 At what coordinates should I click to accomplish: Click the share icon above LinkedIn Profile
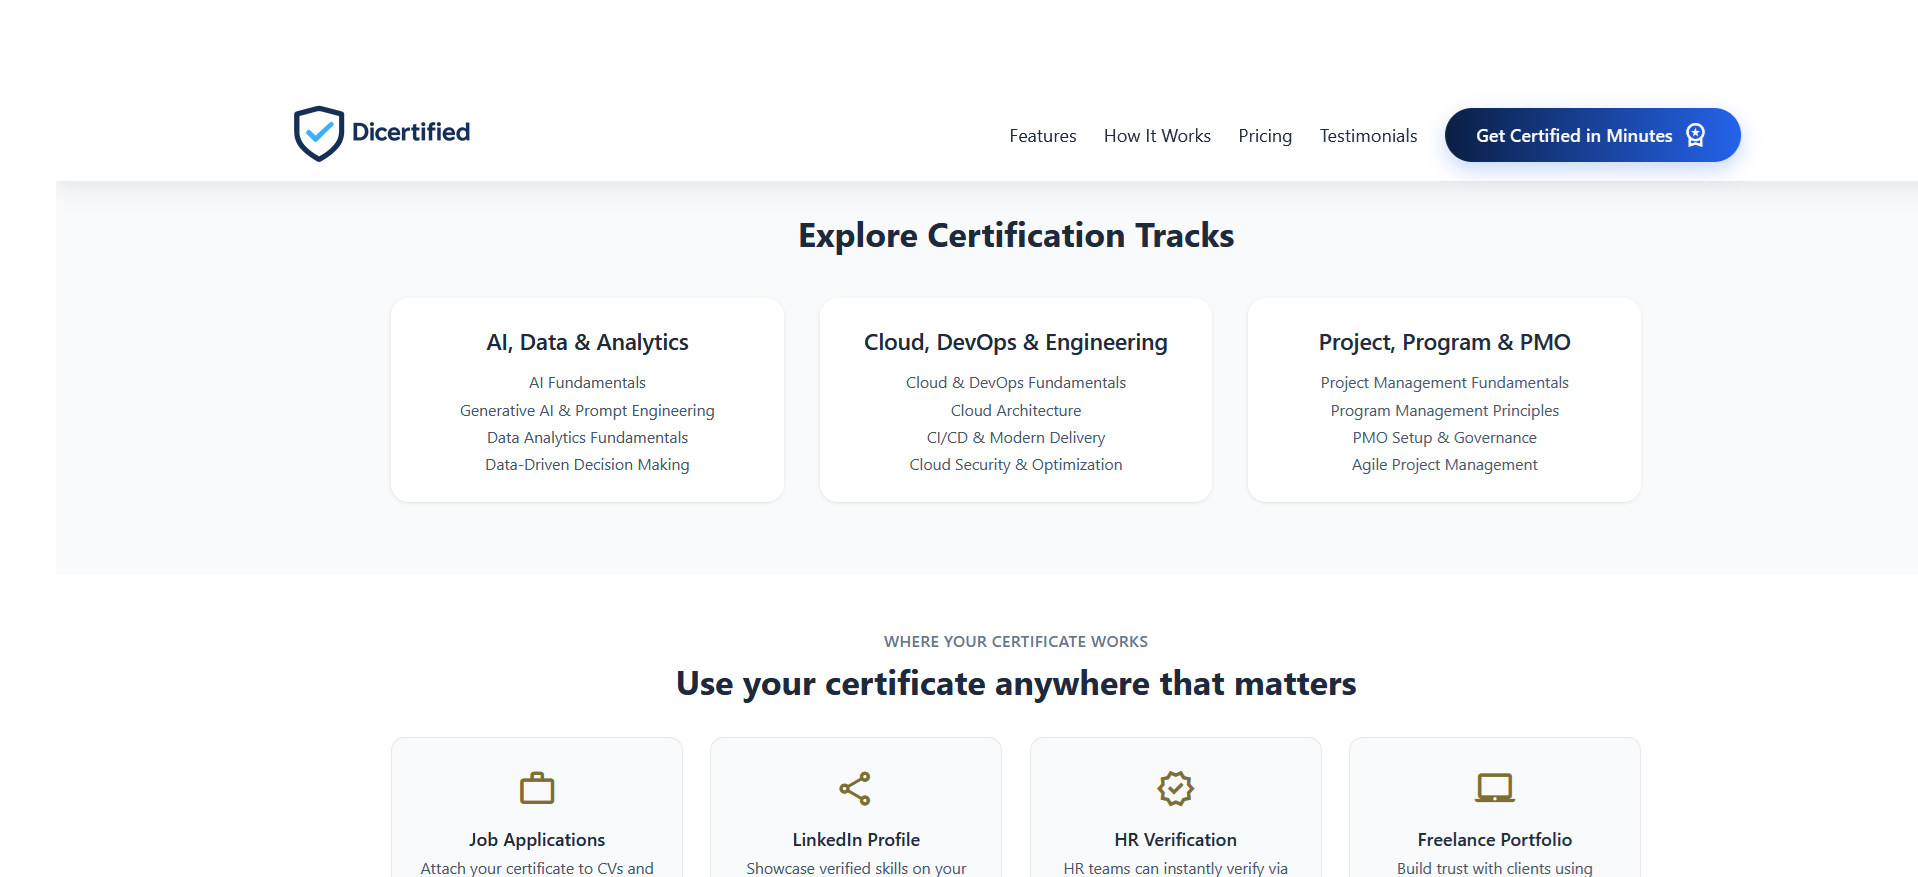coord(855,788)
